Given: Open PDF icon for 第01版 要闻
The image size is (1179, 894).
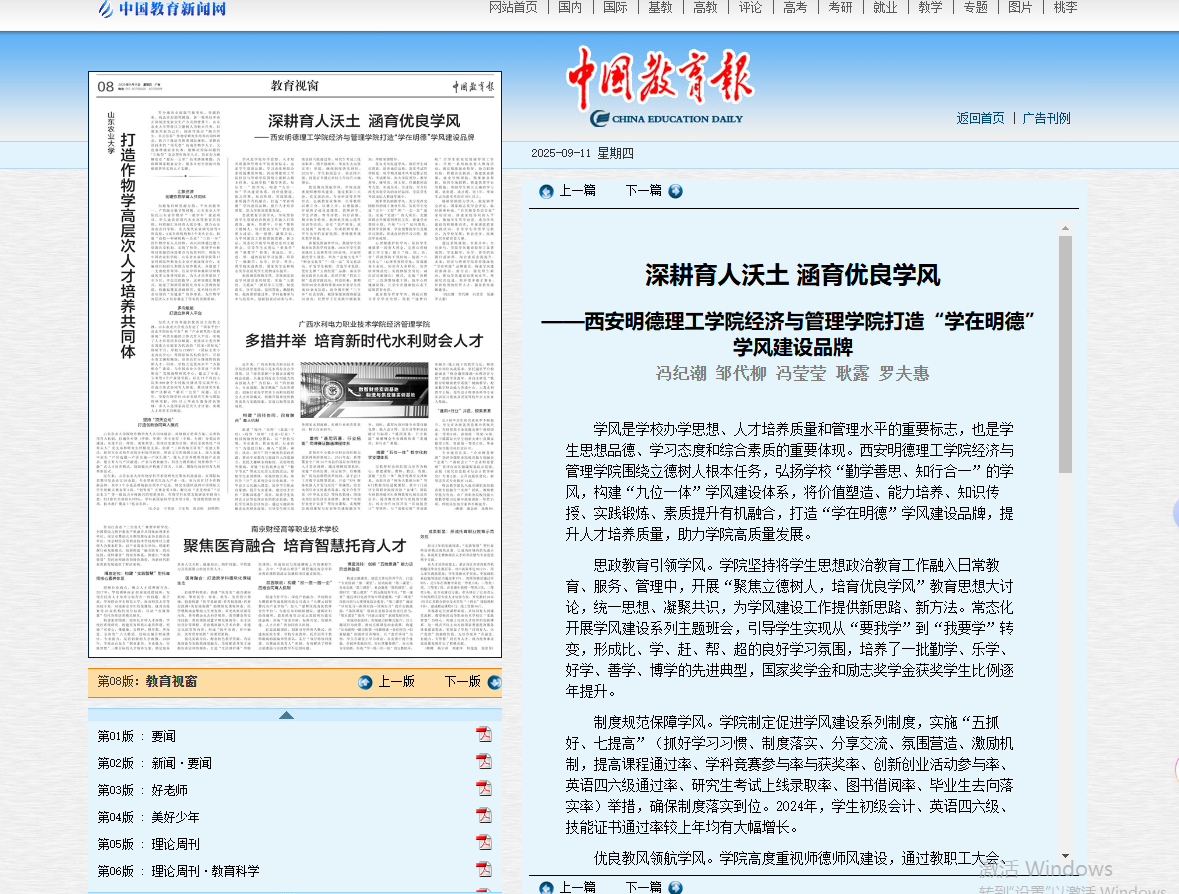Looking at the screenshot, I should click(x=484, y=735).
